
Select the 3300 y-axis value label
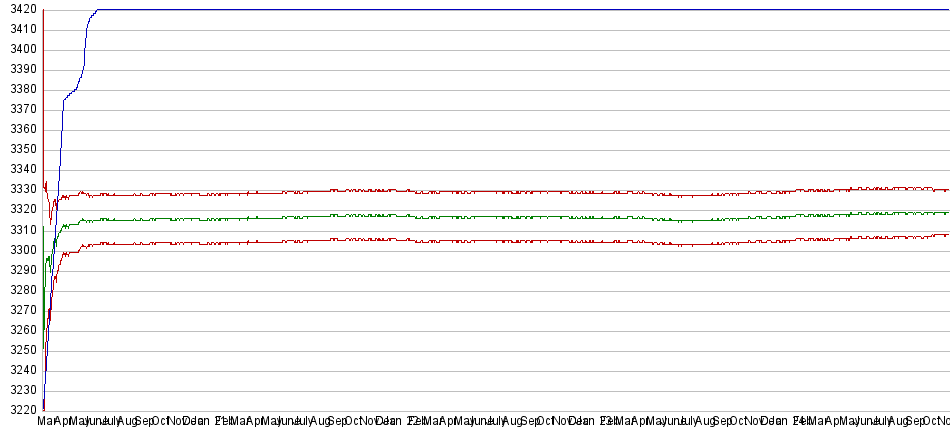[19, 250]
